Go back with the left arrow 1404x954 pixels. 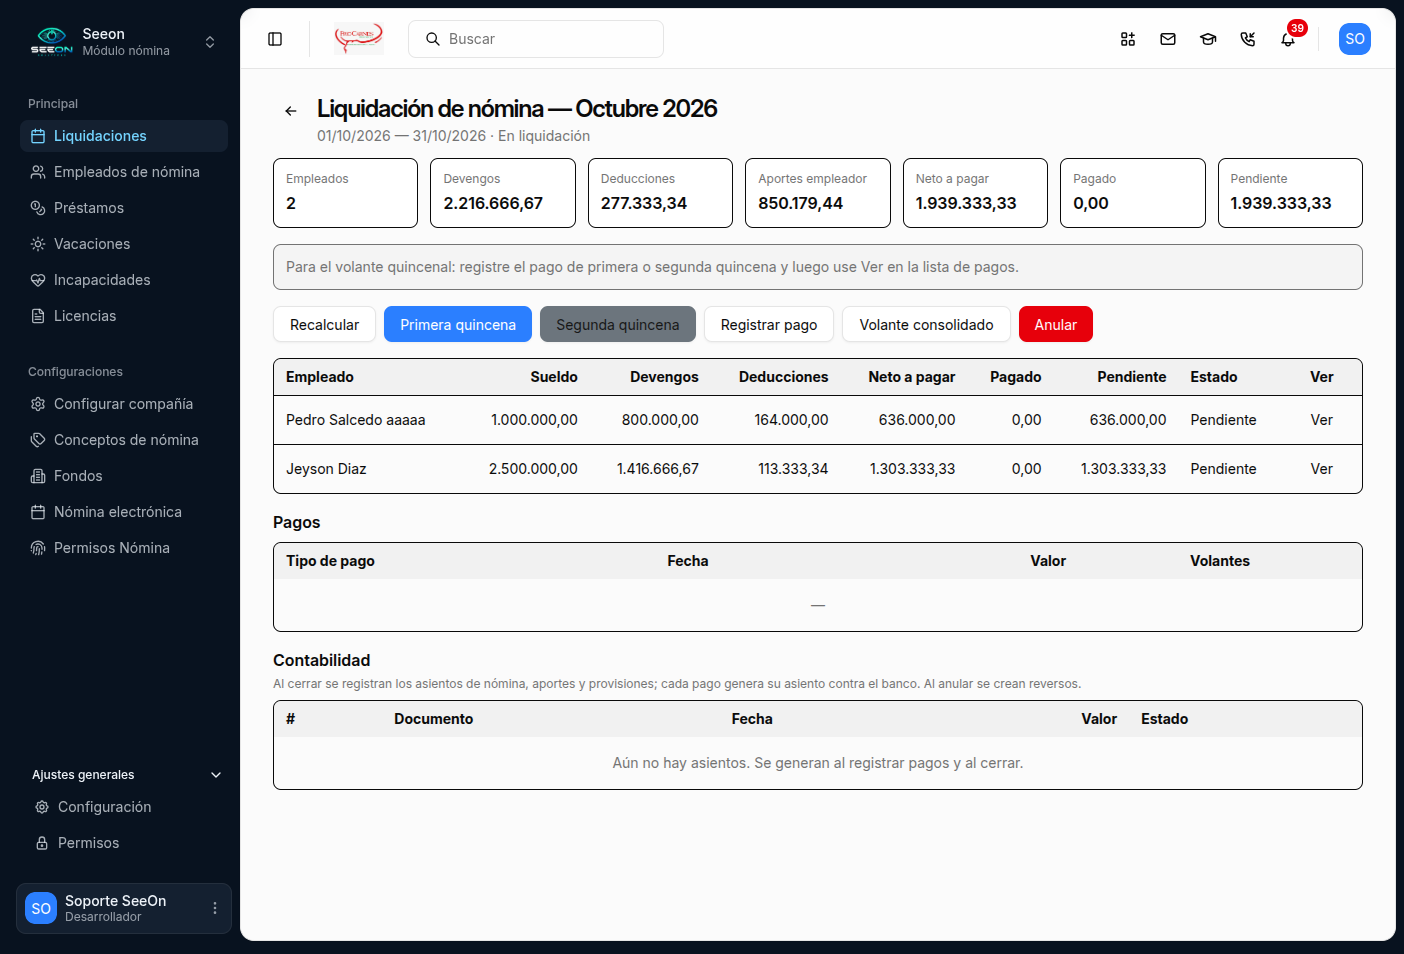[x=291, y=111]
